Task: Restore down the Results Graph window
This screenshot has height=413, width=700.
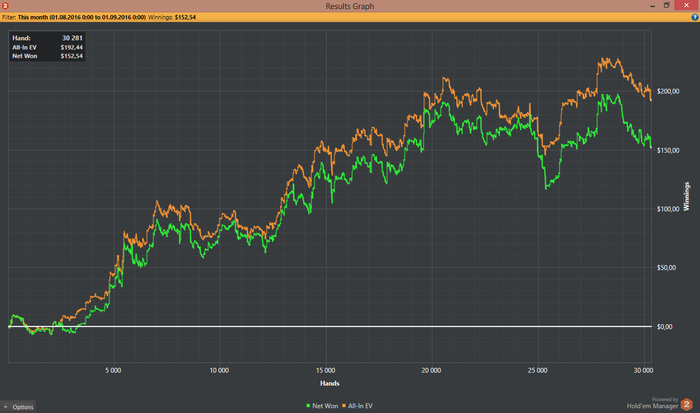Action: [x=667, y=5]
